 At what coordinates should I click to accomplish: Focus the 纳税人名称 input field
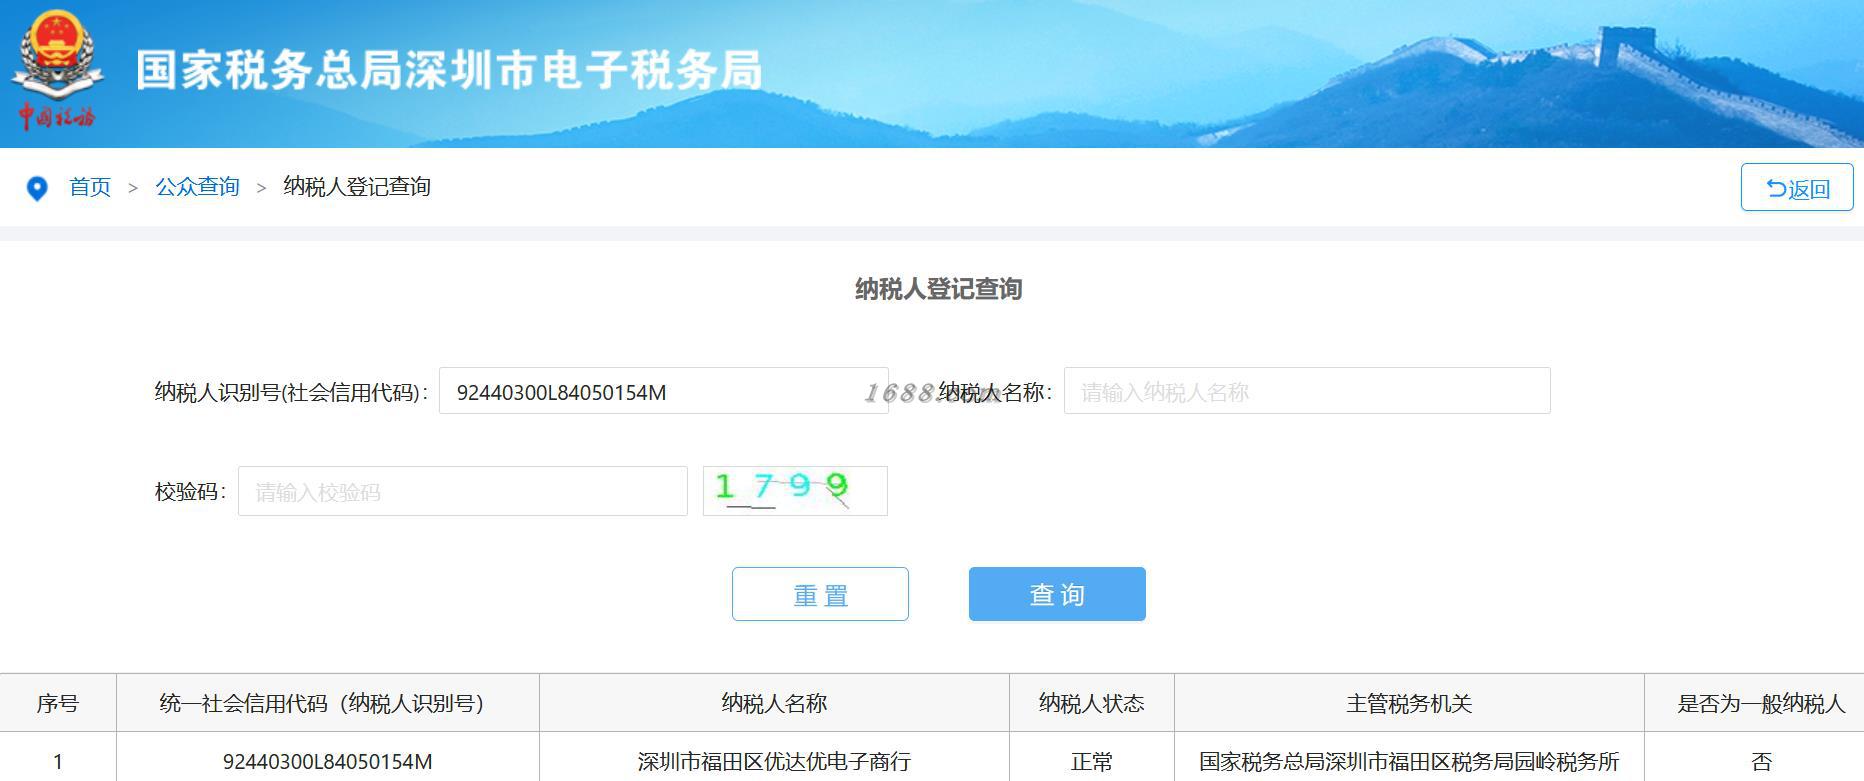(x=1307, y=391)
